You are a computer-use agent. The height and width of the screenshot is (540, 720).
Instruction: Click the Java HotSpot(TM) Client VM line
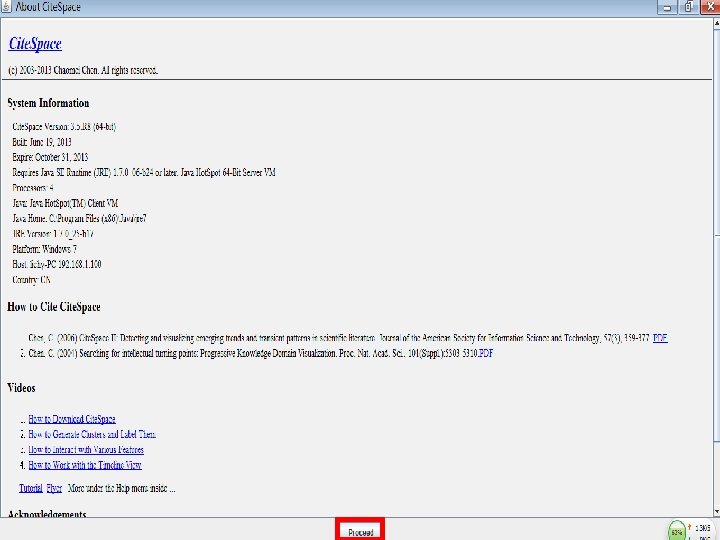click(65, 203)
